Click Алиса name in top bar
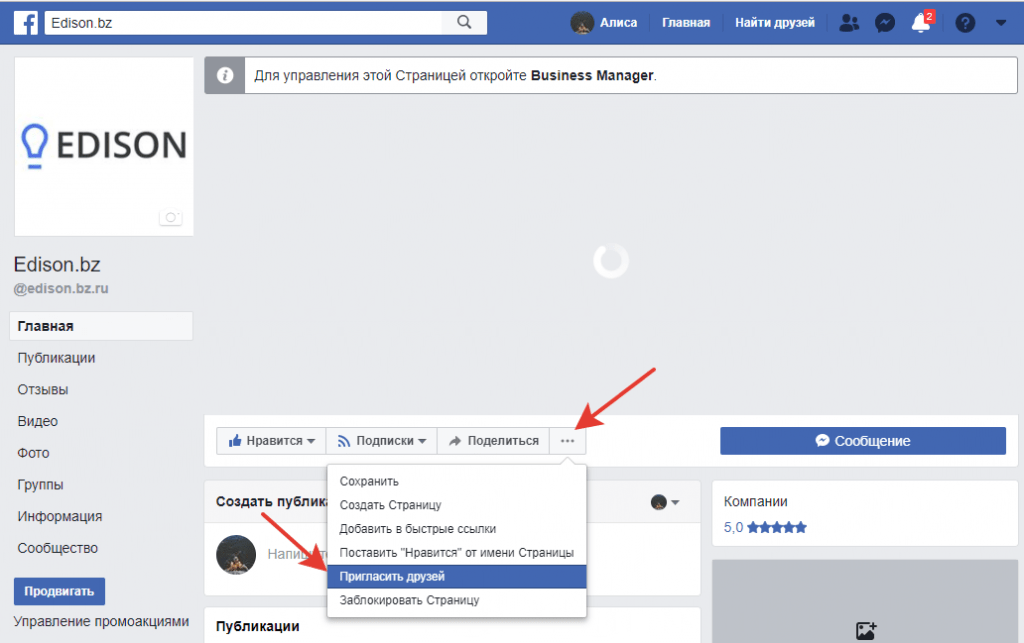Viewport: 1024px width, 643px height. click(618, 23)
